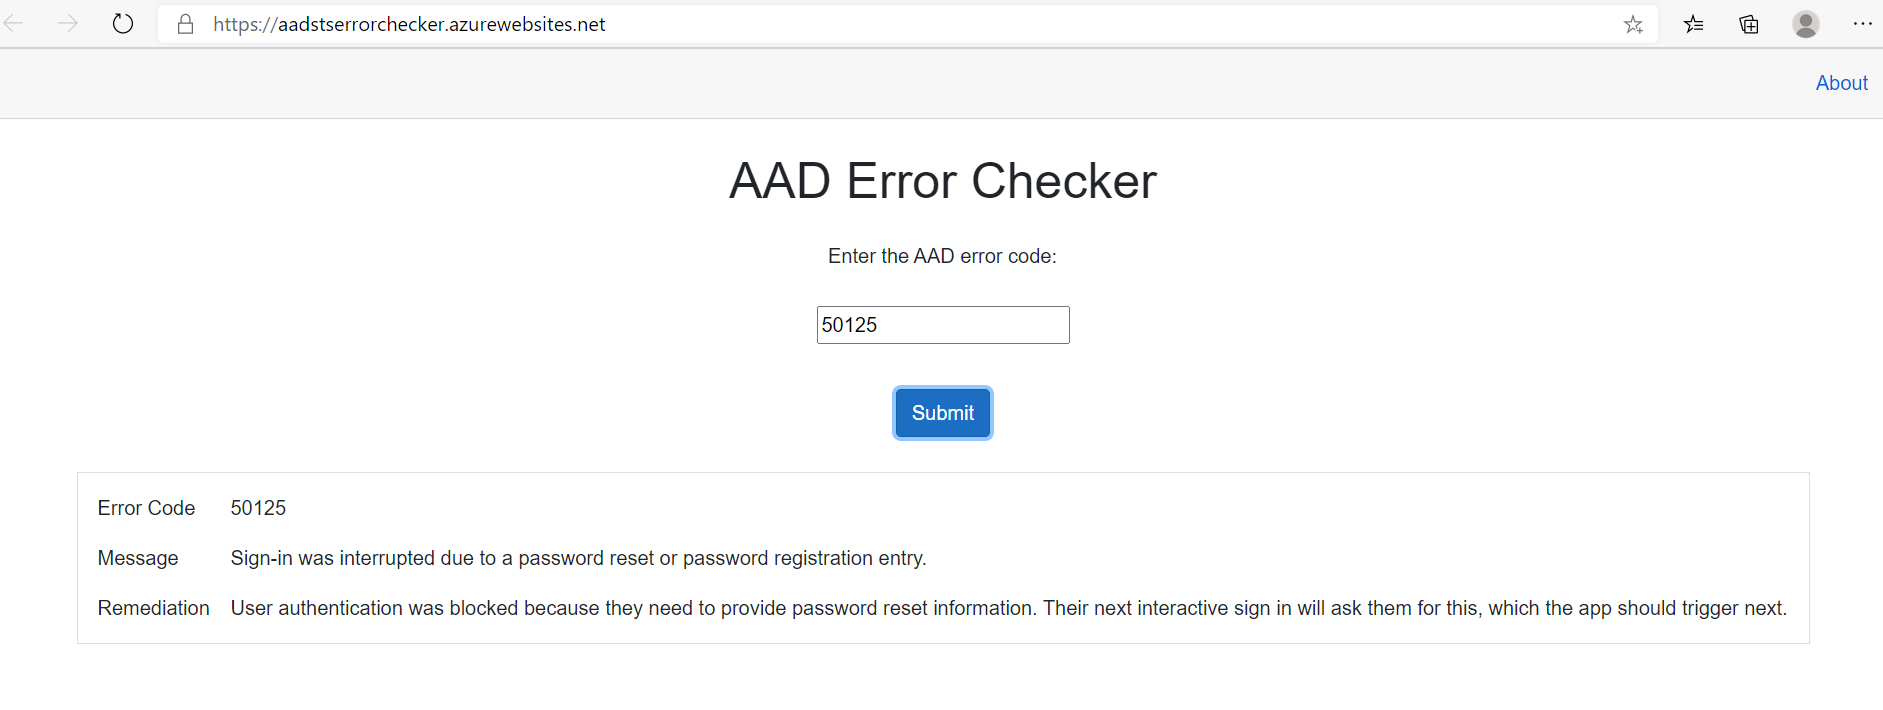1883x710 pixels.
Task: Click the 'Enter the AAD error code:' label
Action: tap(942, 256)
